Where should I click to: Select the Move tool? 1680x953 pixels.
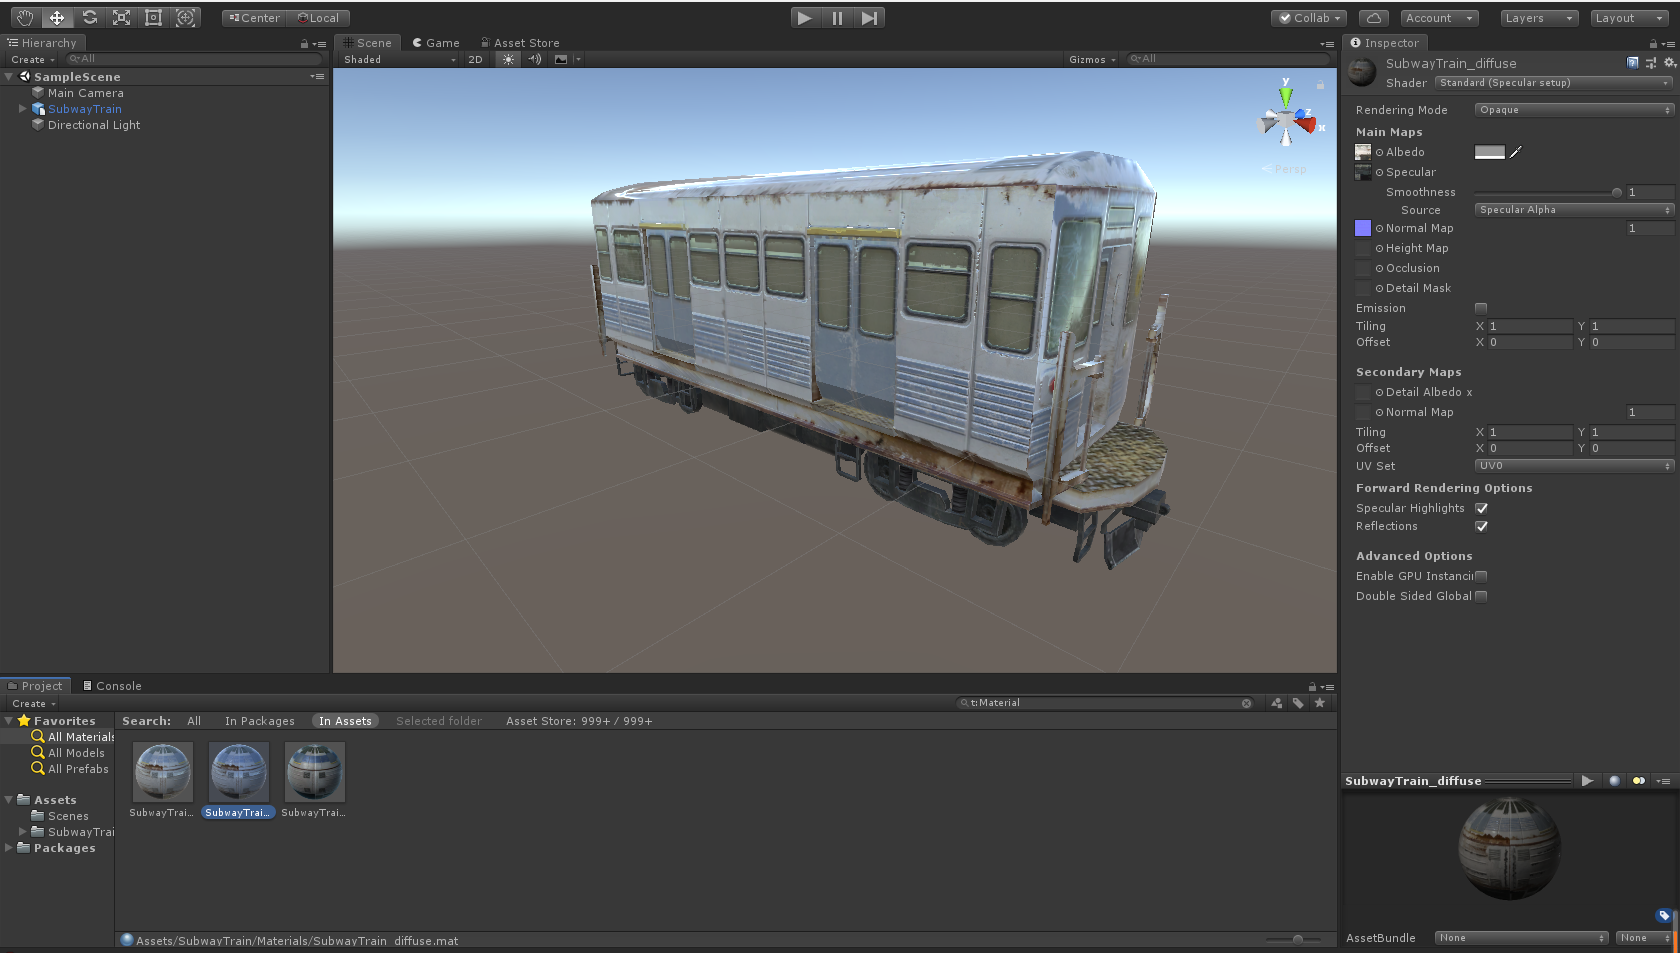pyautogui.click(x=57, y=17)
